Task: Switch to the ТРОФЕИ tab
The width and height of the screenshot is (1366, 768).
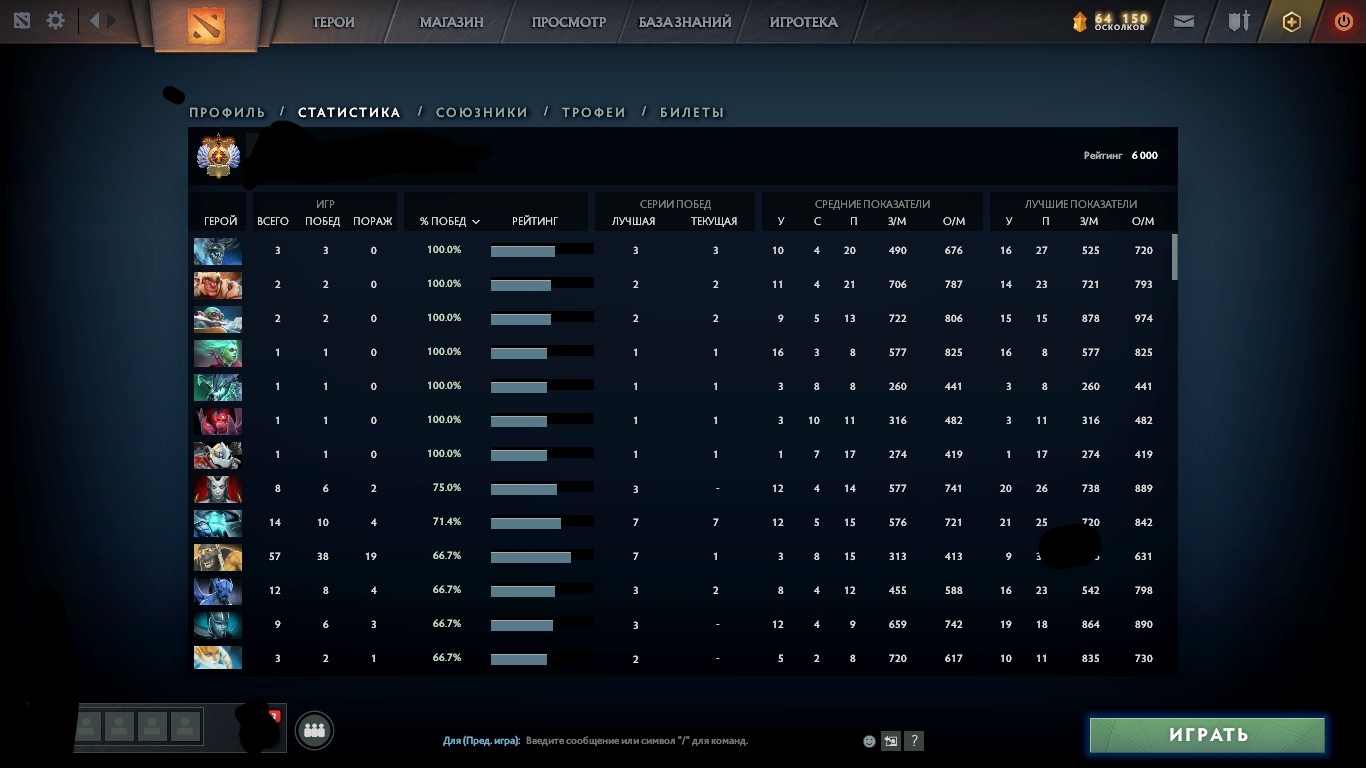Action: coord(593,112)
